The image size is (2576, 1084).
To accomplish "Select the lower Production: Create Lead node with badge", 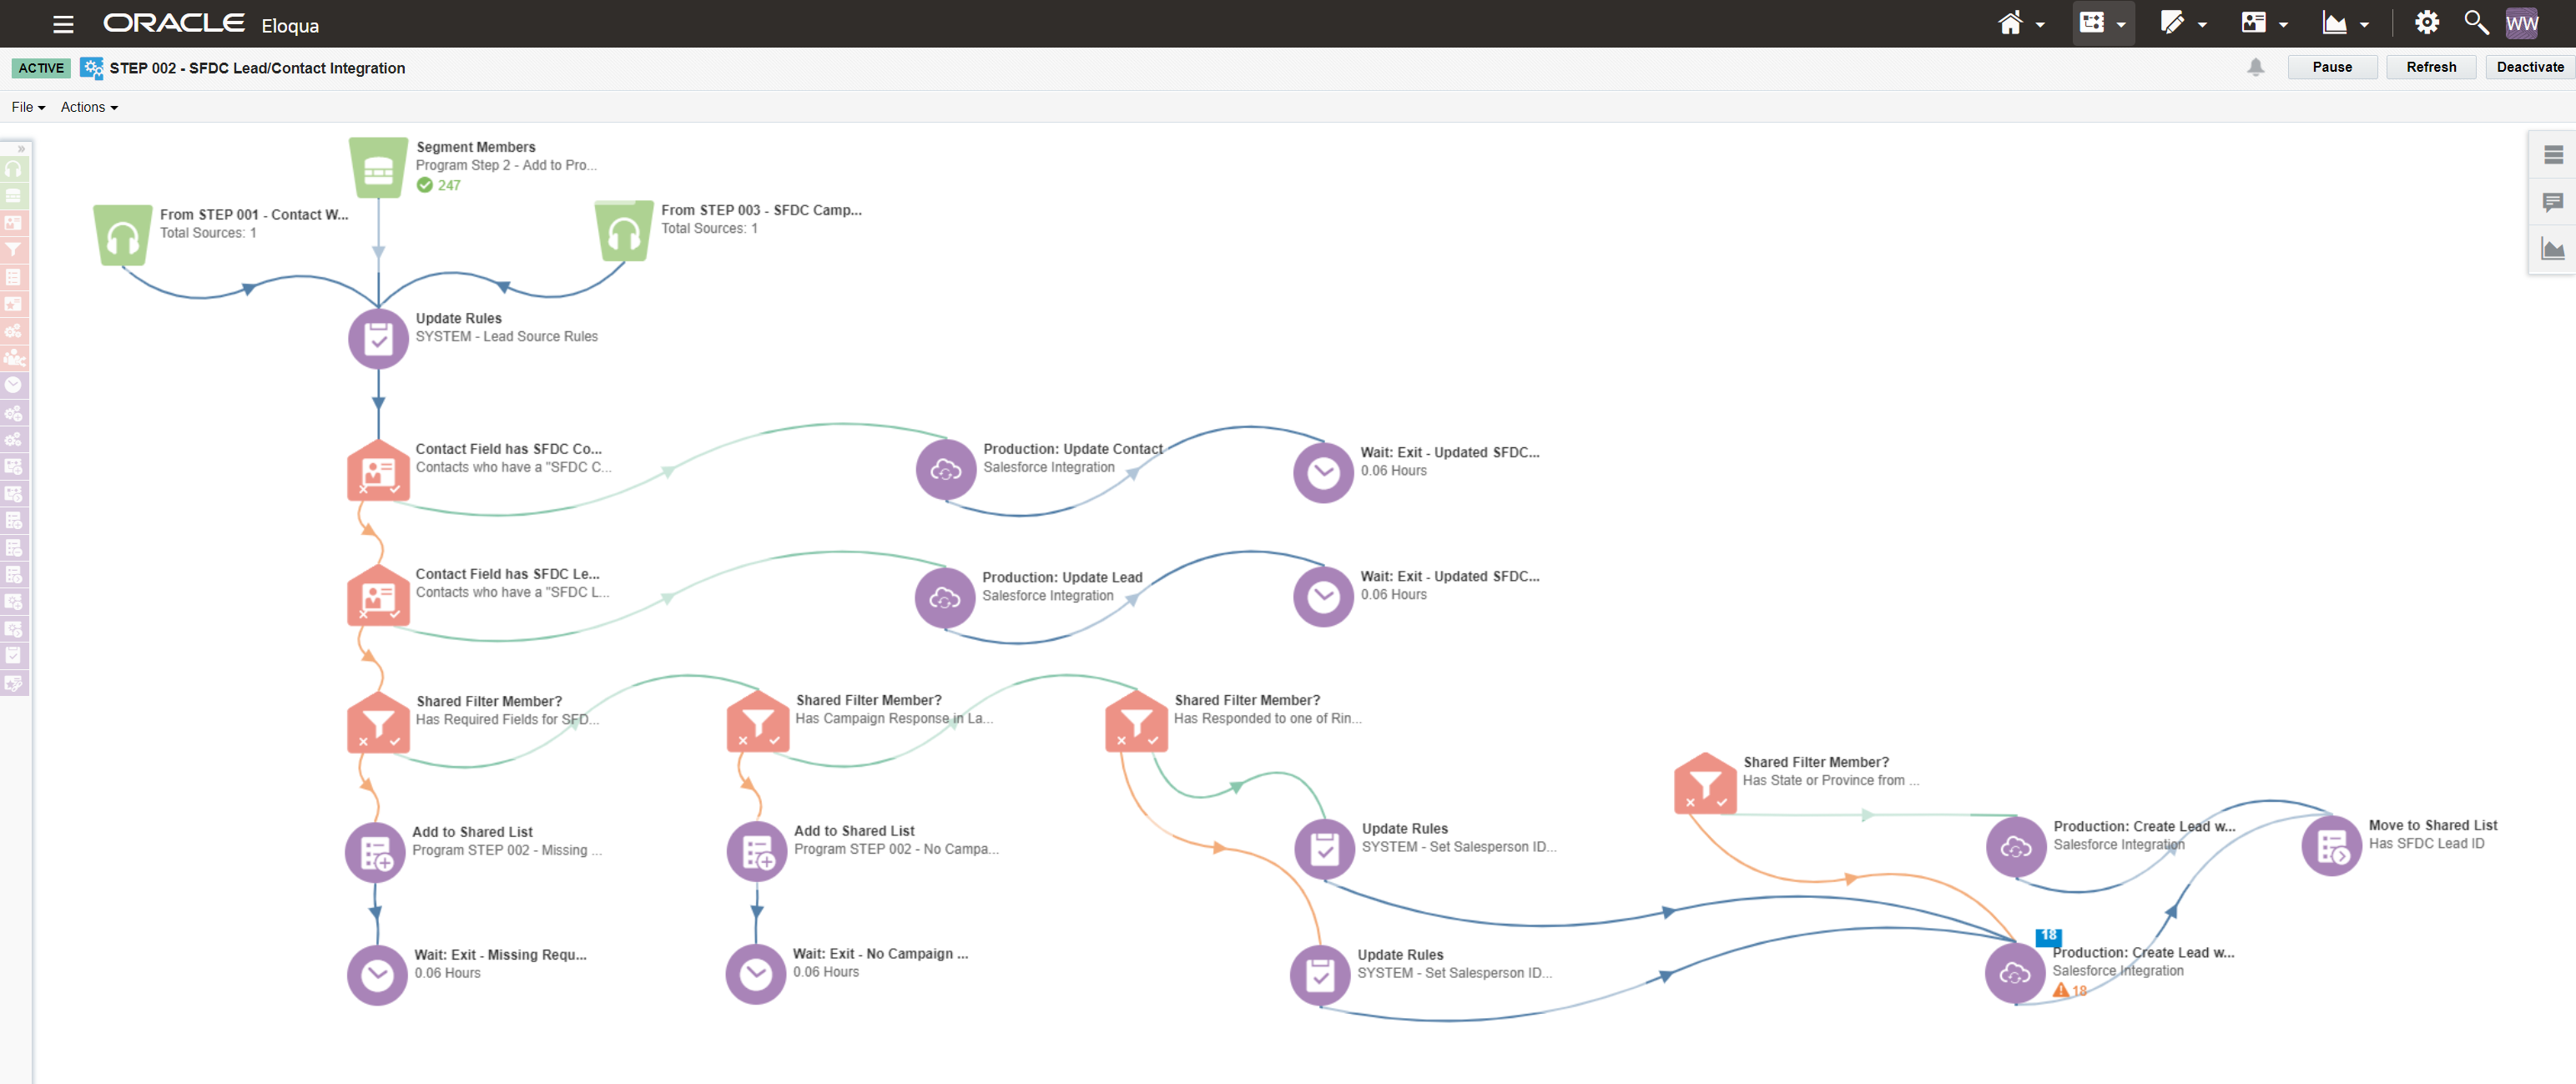I will (x=2015, y=973).
